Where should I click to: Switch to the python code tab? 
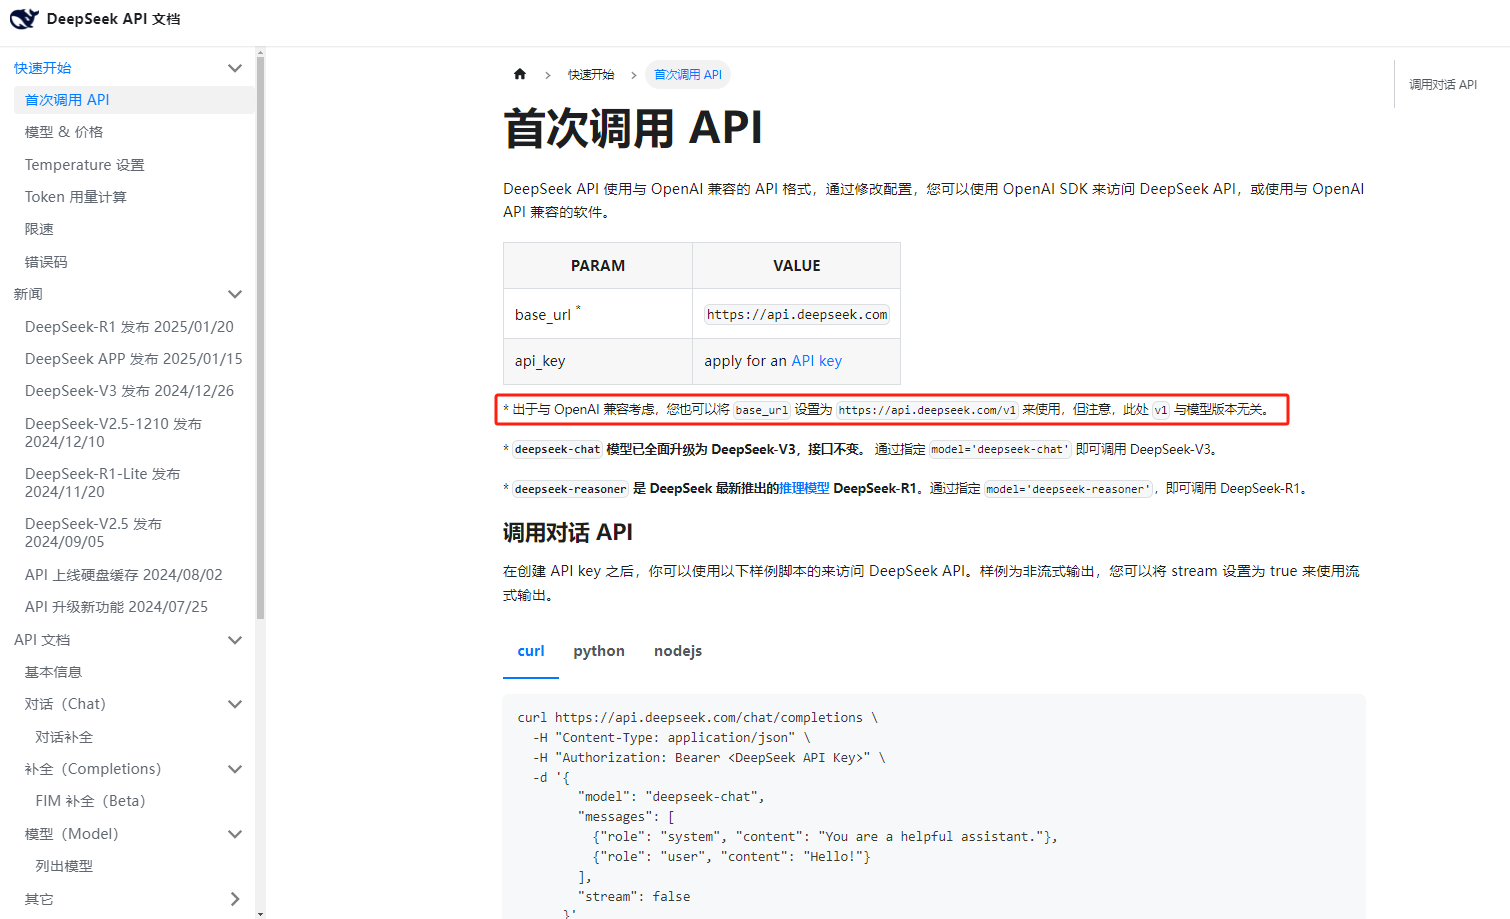(x=598, y=651)
